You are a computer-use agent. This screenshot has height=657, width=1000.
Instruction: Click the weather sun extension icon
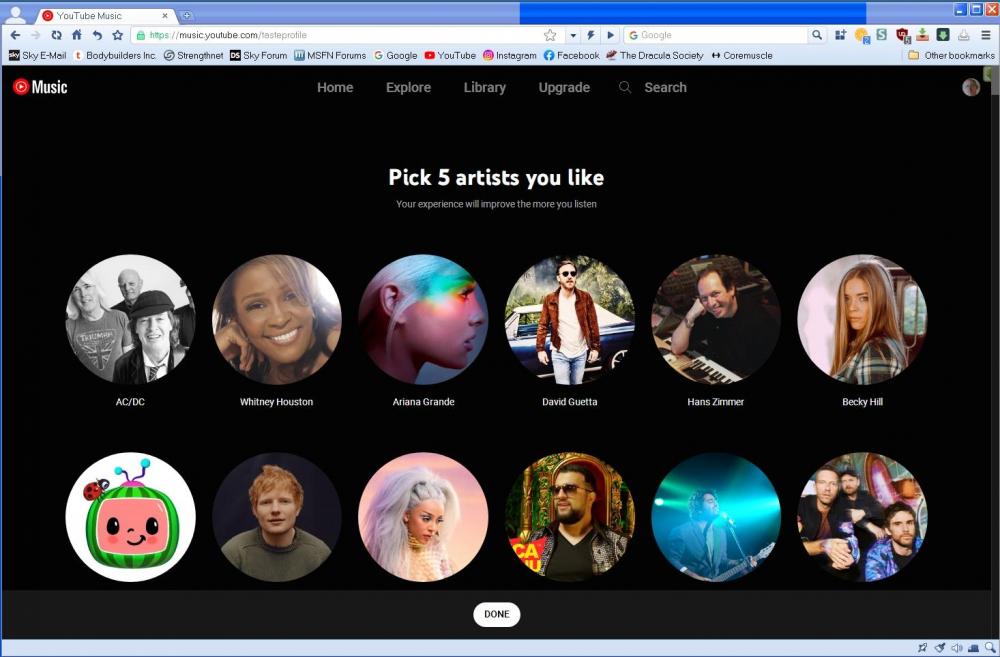[x=862, y=36]
